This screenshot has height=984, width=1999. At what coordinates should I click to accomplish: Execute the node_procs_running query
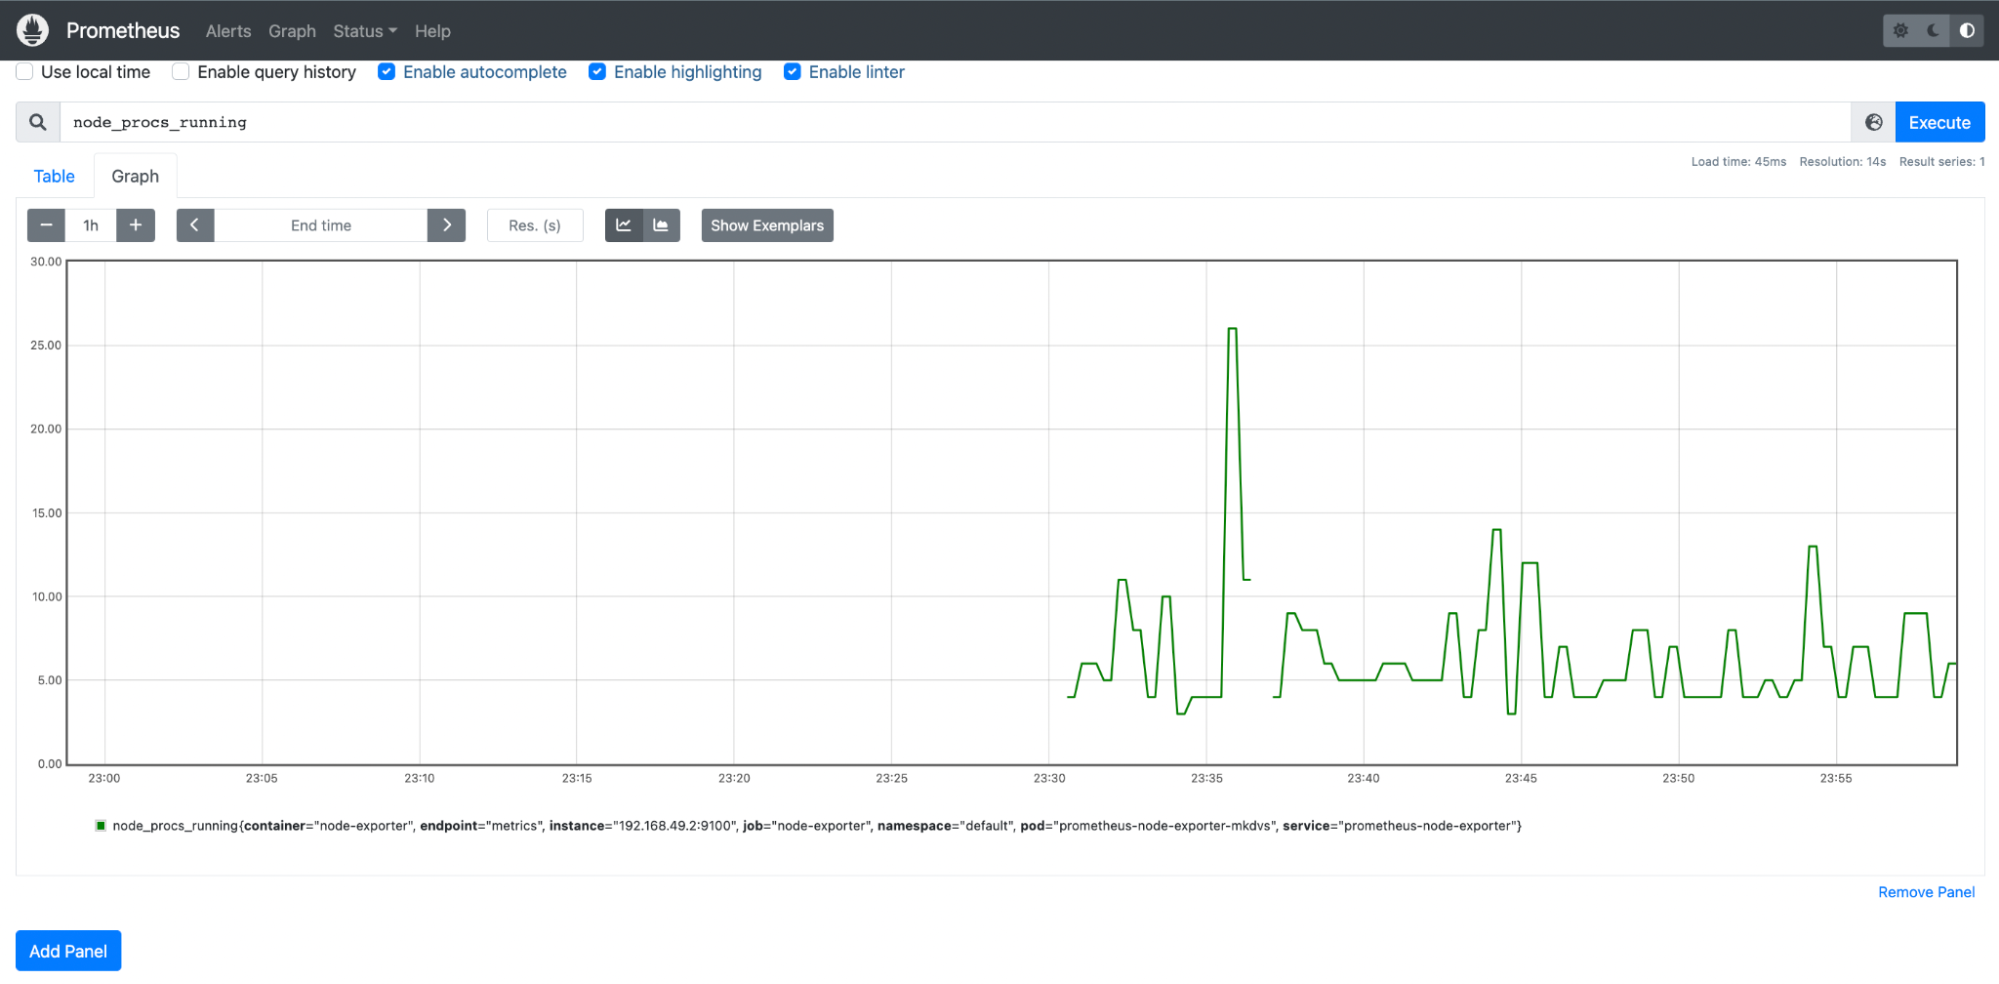tap(1939, 121)
